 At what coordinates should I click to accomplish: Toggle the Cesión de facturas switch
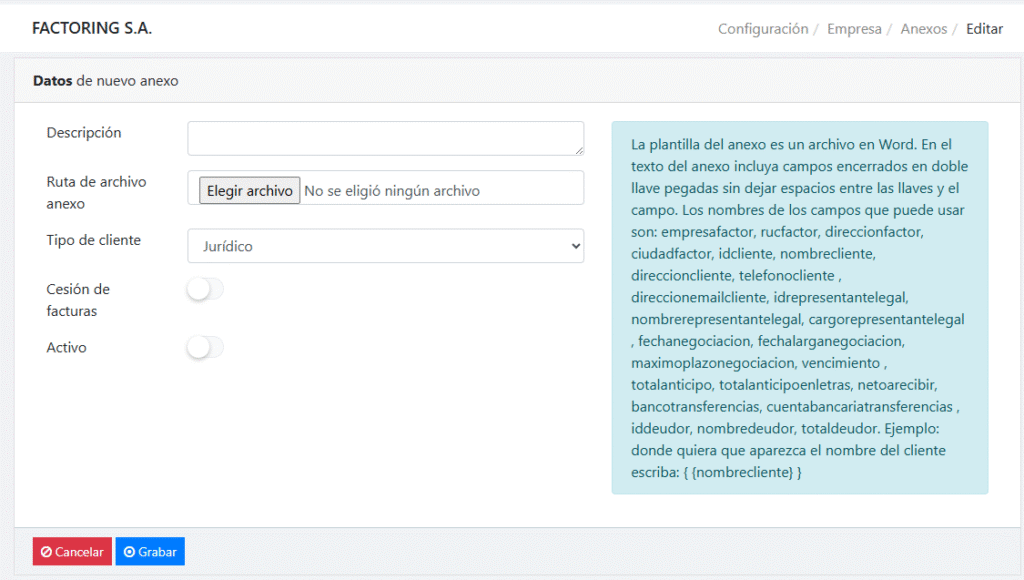click(x=205, y=290)
